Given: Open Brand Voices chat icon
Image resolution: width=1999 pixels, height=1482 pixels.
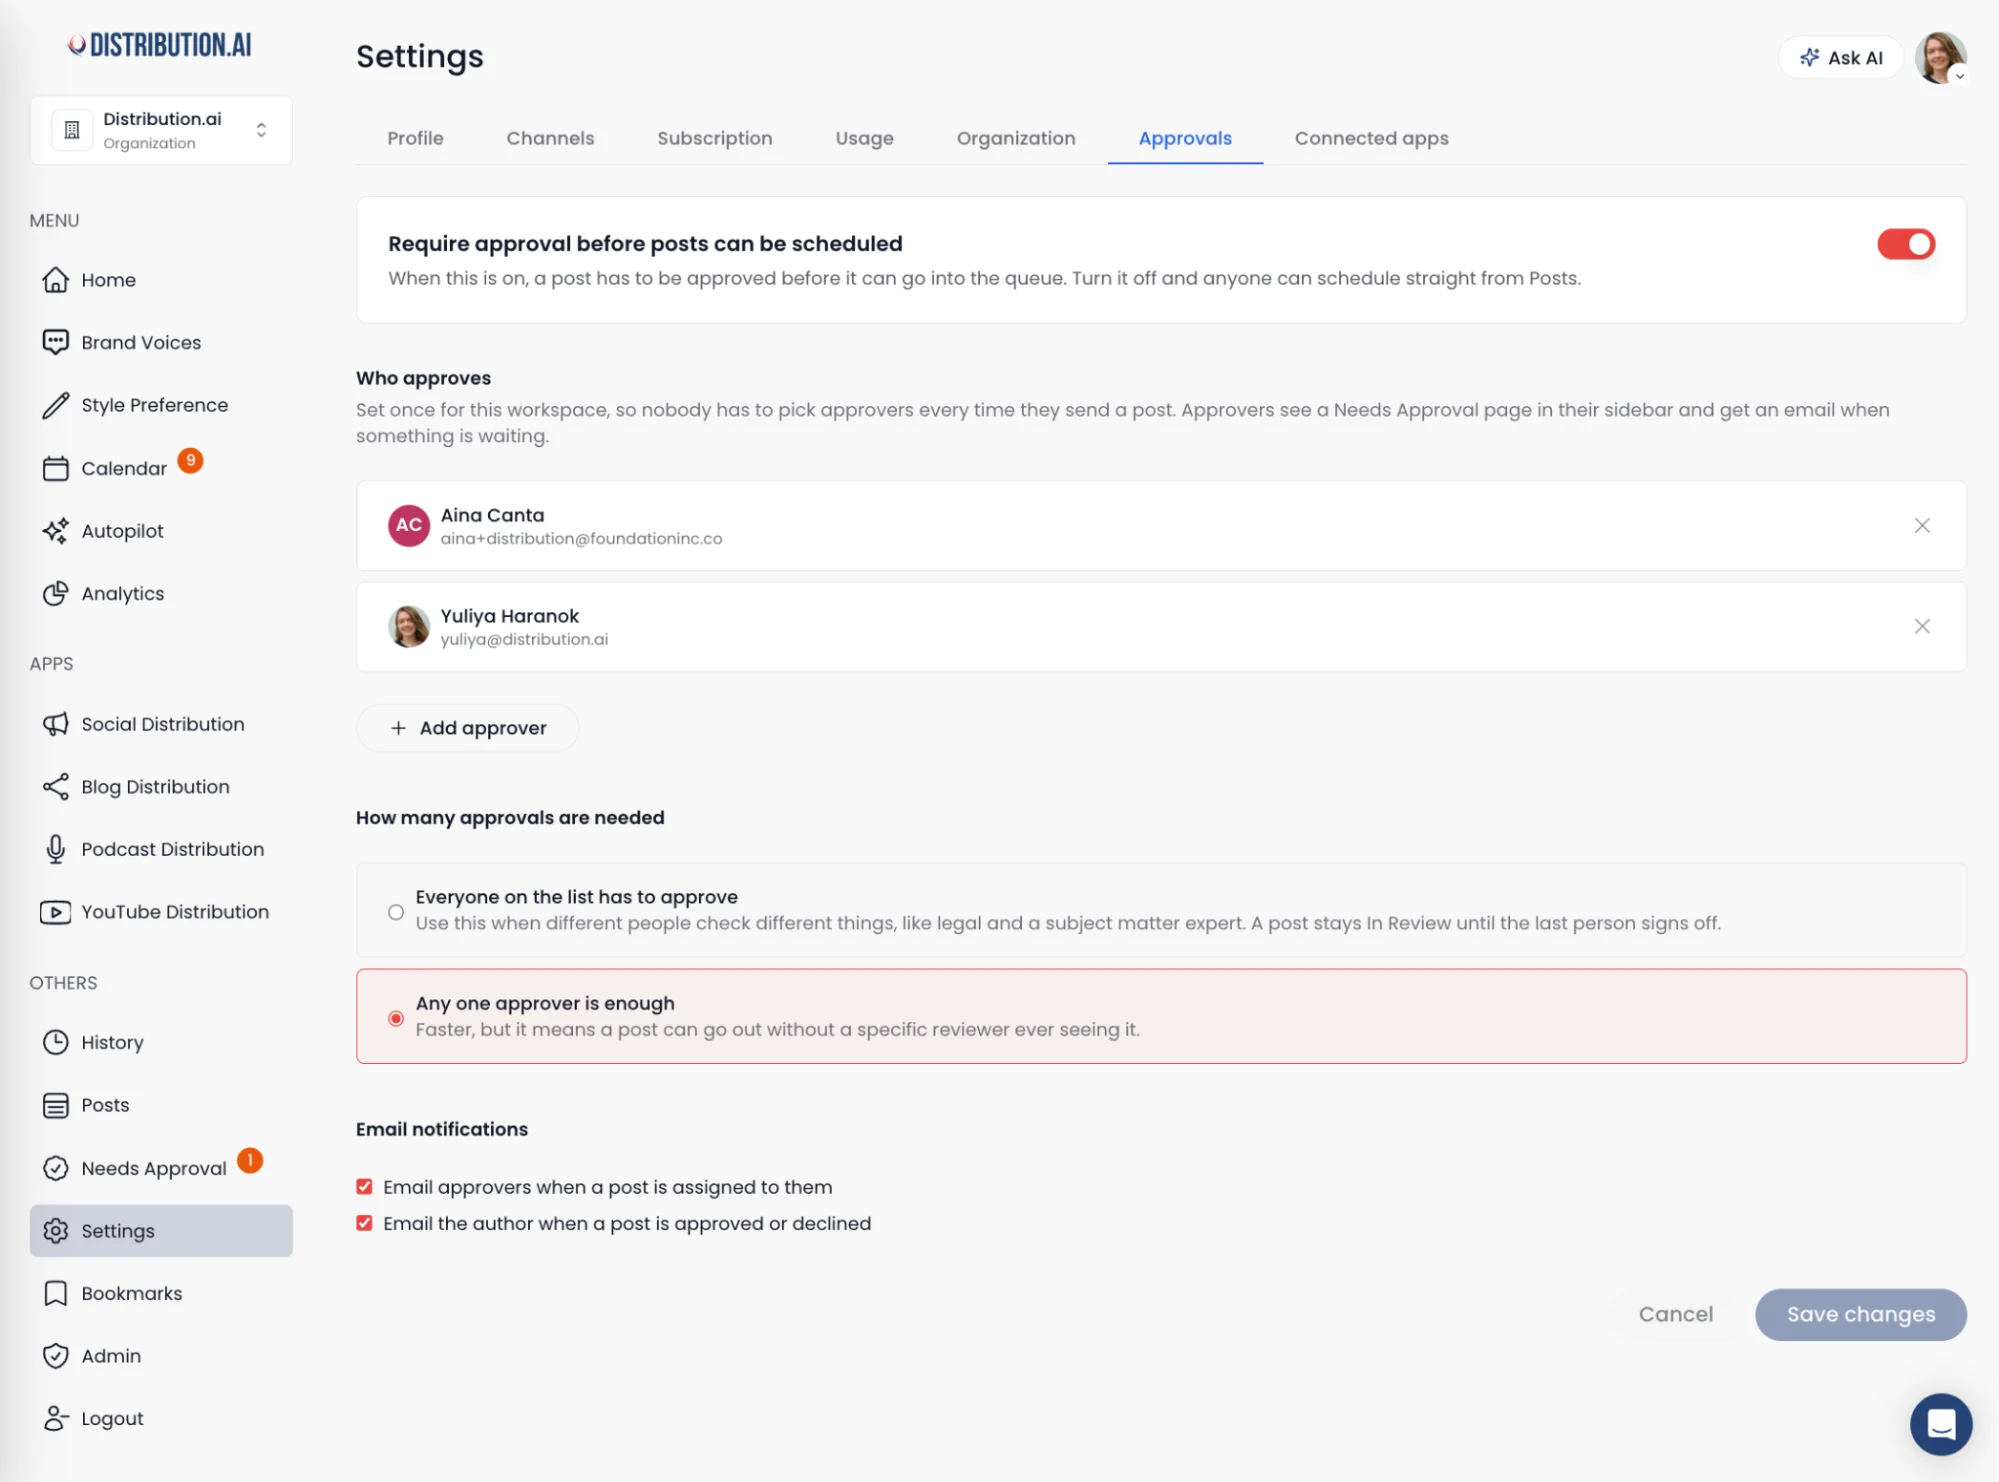Looking at the screenshot, I should coord(56,342).
